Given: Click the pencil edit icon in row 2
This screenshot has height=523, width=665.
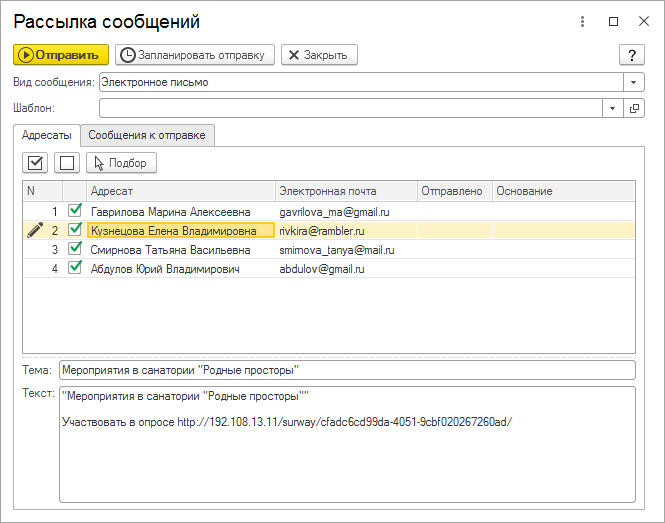Looking at the screenshot, I should [35, 230].
